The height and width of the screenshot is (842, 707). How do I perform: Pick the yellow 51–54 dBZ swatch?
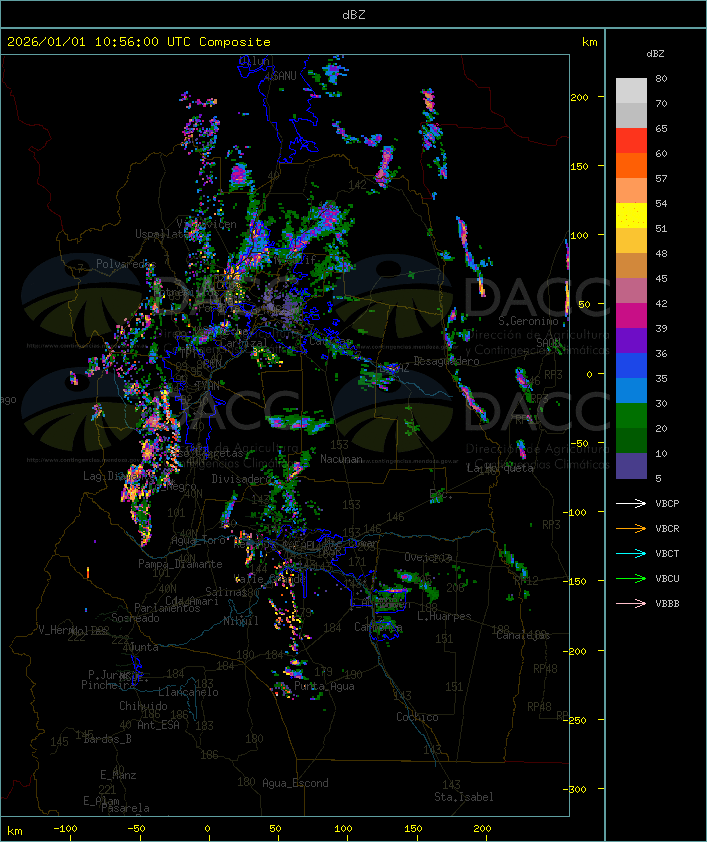[x=631, y=216]
